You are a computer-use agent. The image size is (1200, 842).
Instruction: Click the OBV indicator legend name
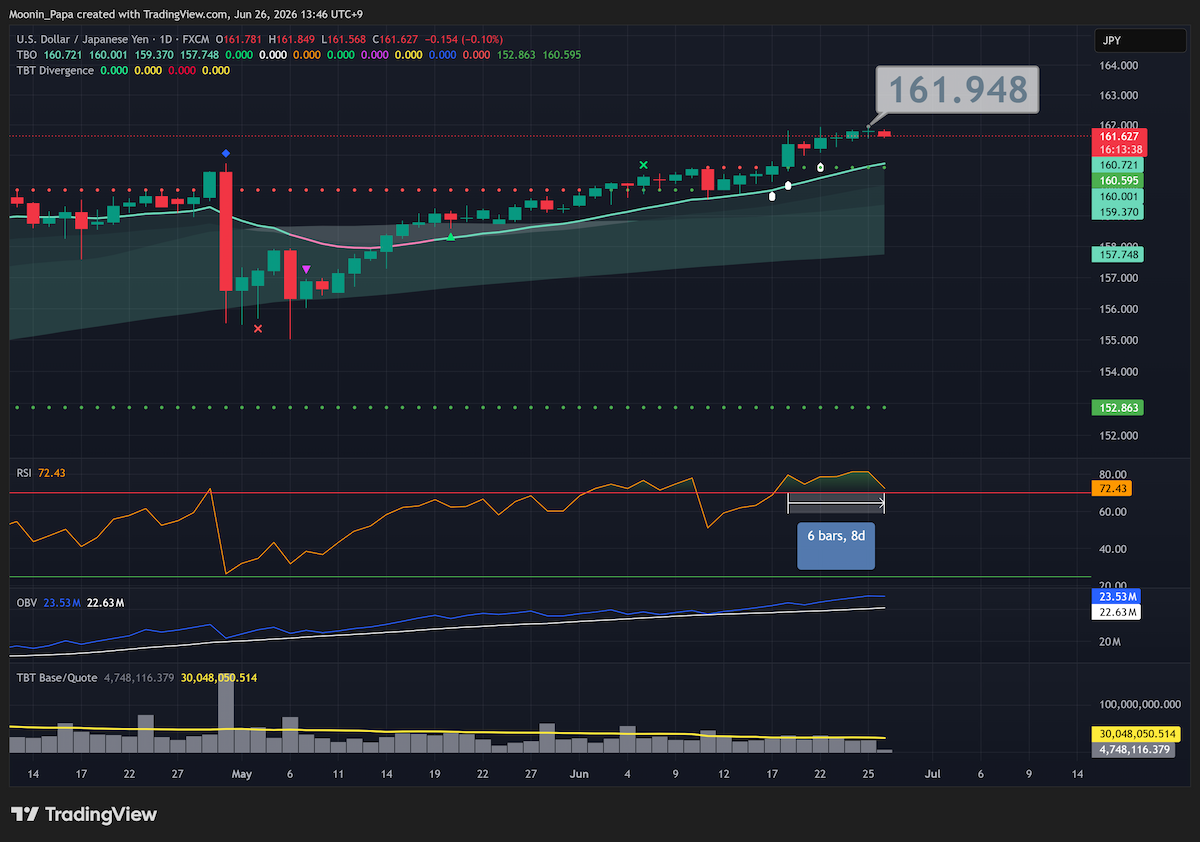[x=27, y=602]
